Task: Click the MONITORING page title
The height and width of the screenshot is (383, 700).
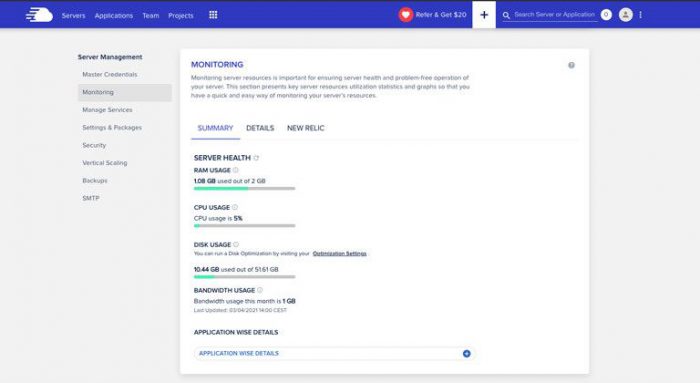Action: click(x=217, y=65)
